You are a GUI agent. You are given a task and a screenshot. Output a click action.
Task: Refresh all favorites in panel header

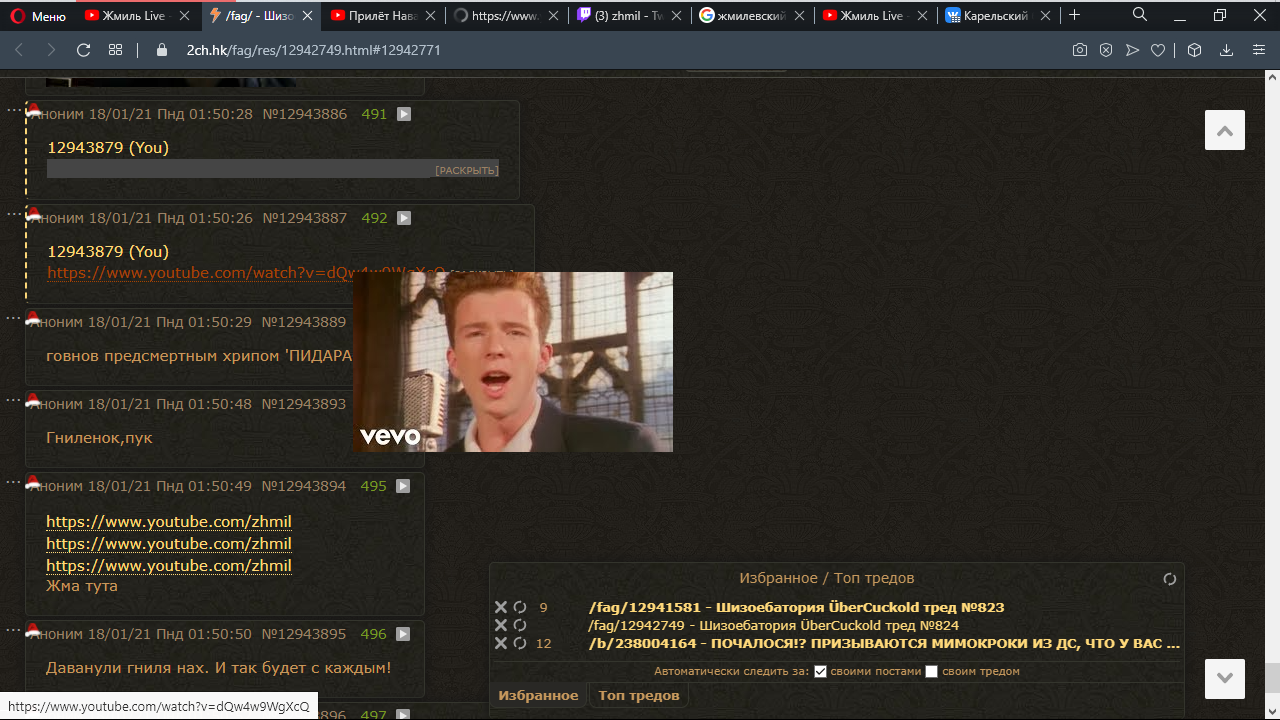(1170, 579)
